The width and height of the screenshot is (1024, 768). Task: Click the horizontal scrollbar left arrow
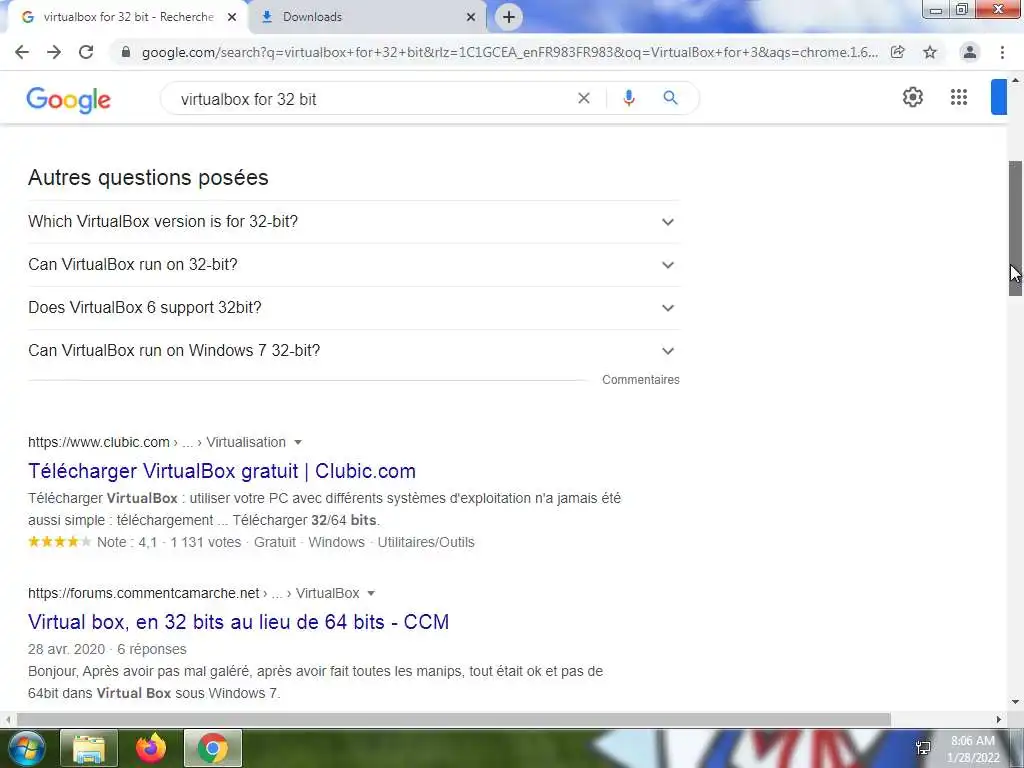[x=7, y=719]
